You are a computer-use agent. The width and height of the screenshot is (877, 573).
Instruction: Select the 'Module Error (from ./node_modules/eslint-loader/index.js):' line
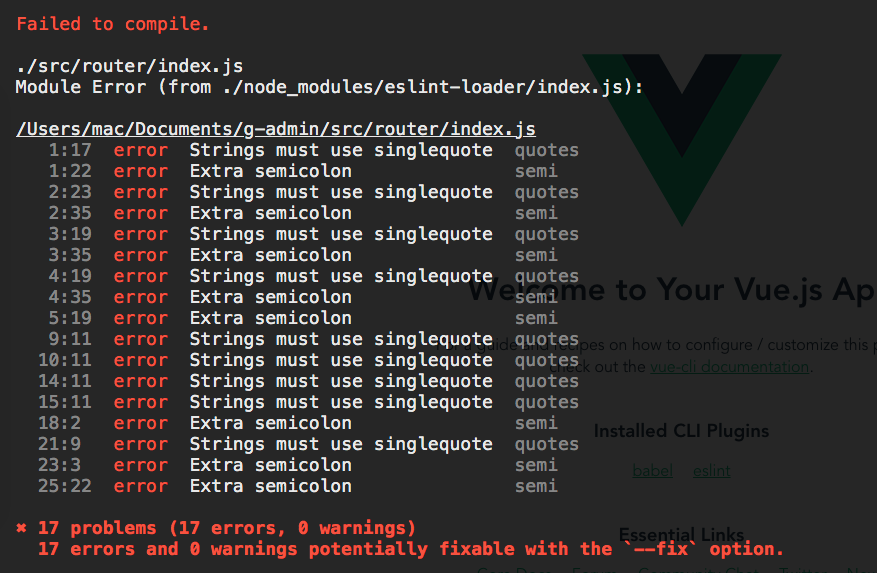point(329,87)
